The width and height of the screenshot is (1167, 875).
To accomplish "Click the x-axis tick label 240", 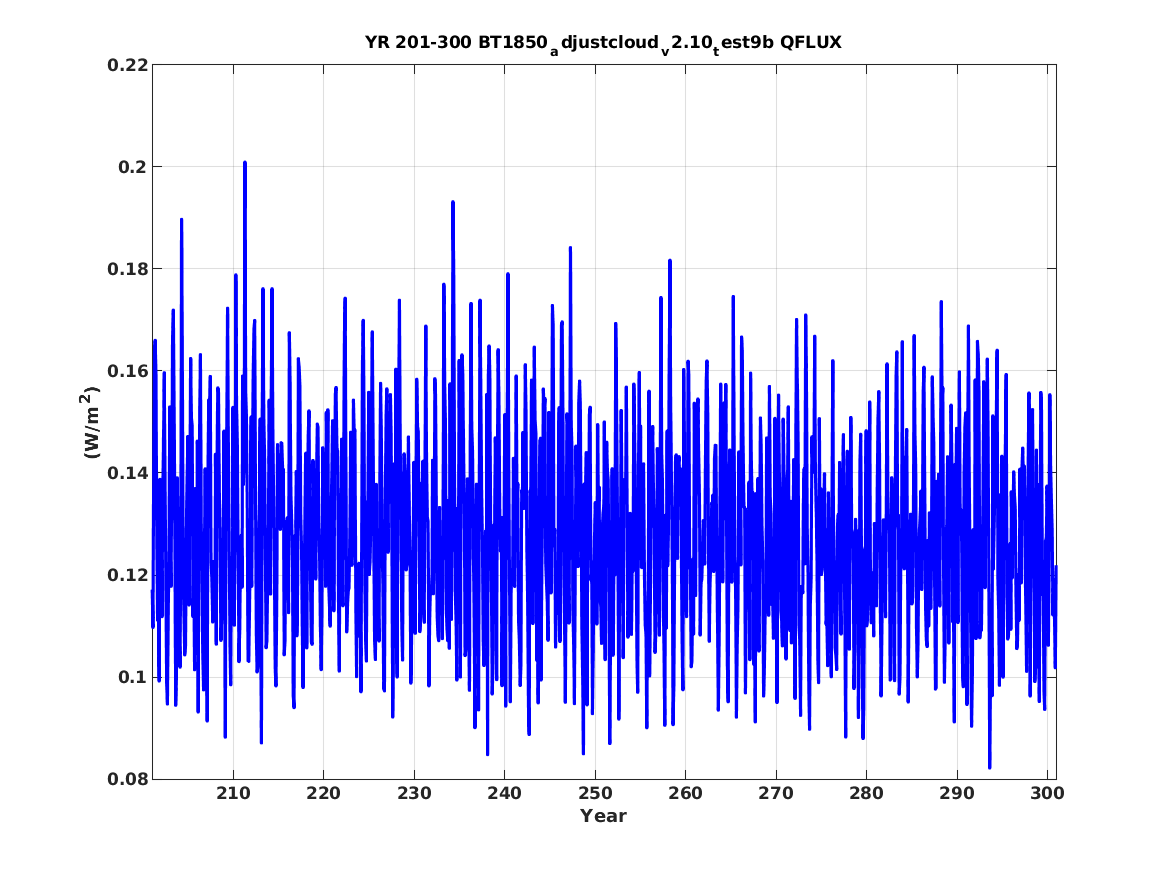I will (505, 794).
